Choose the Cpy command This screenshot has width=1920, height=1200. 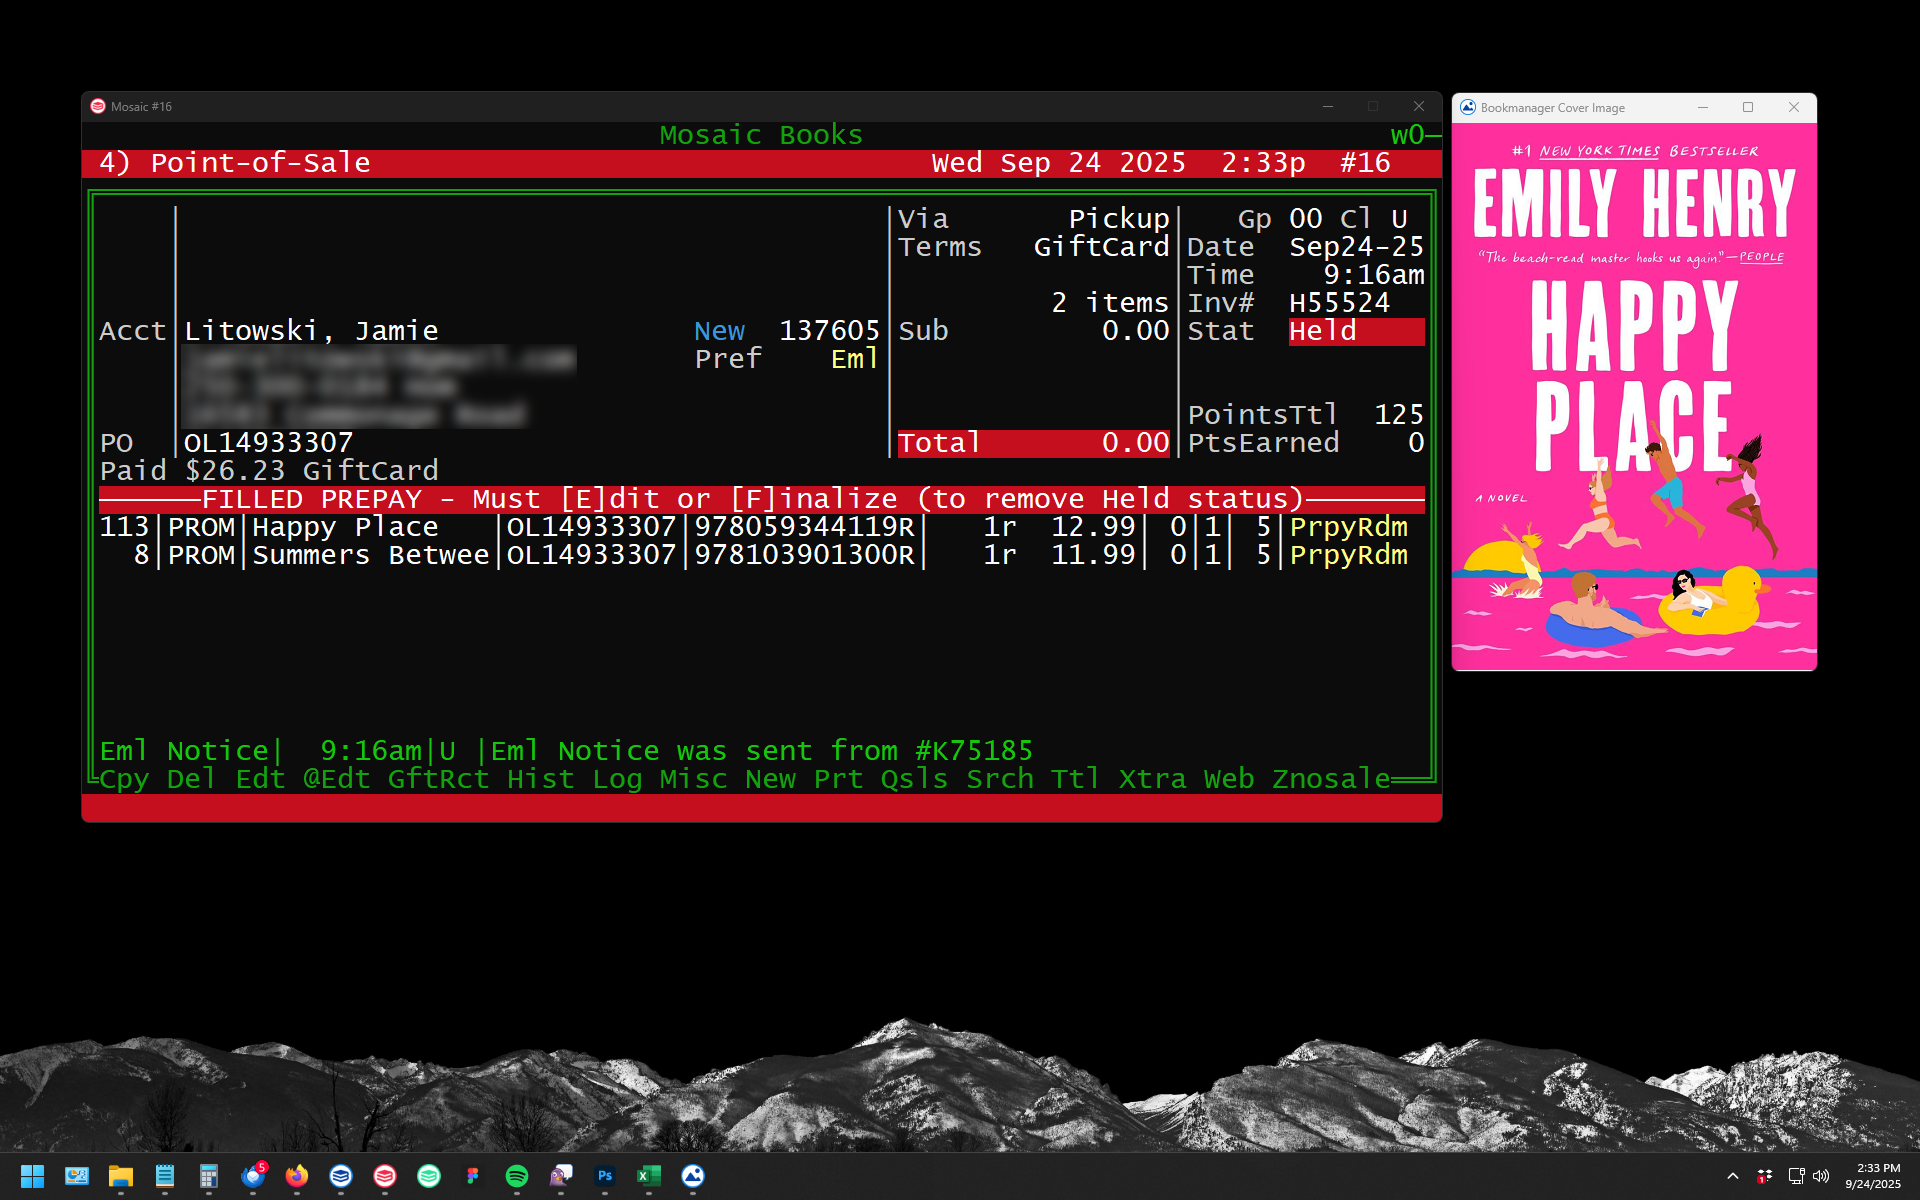[124, 778]
